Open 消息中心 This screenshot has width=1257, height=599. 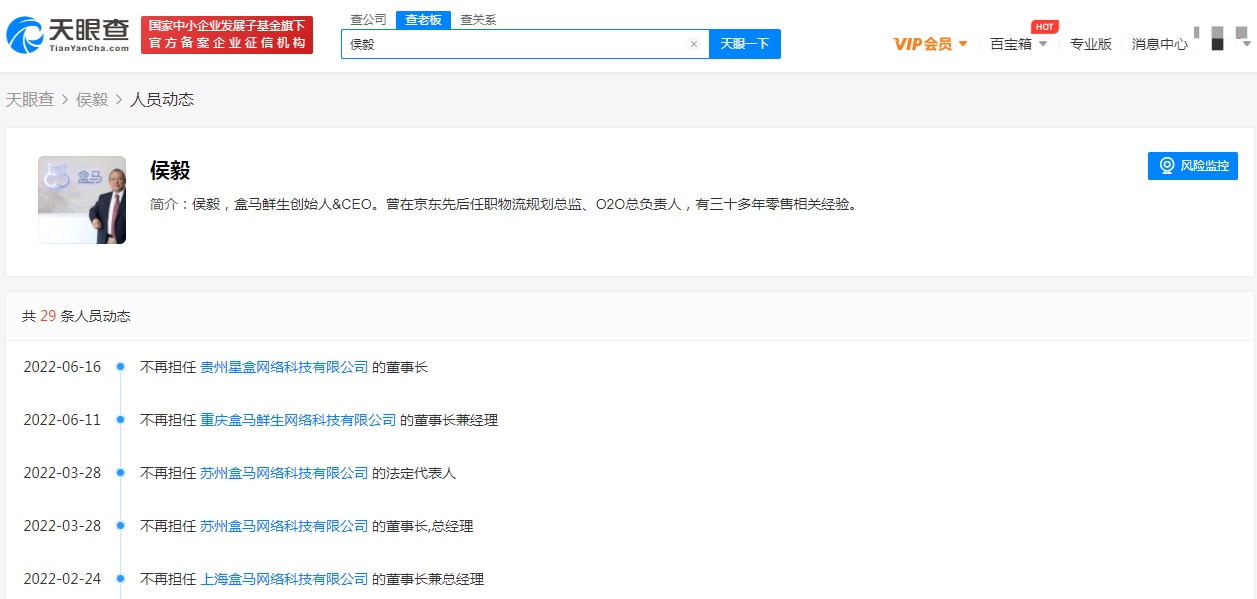1160,44
